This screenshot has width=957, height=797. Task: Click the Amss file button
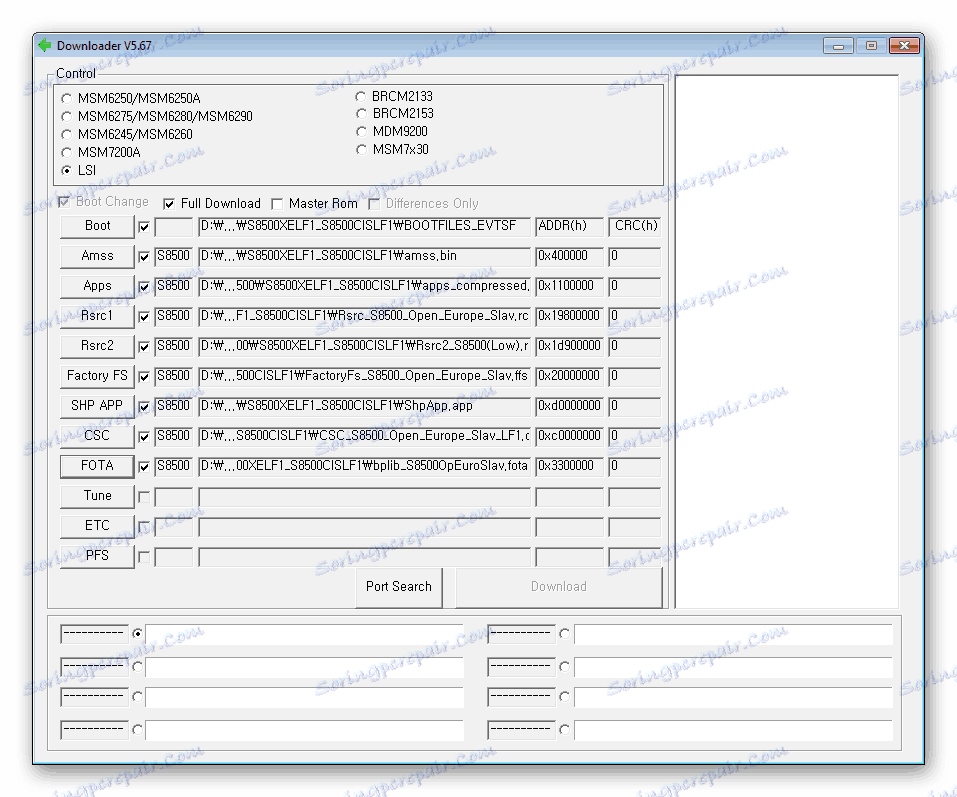click(97, 256)
